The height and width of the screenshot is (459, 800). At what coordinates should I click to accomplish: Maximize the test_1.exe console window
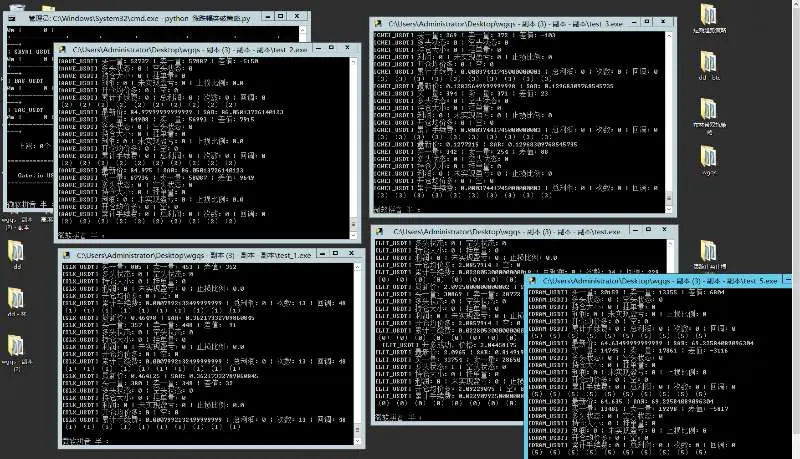coord(336,253)
